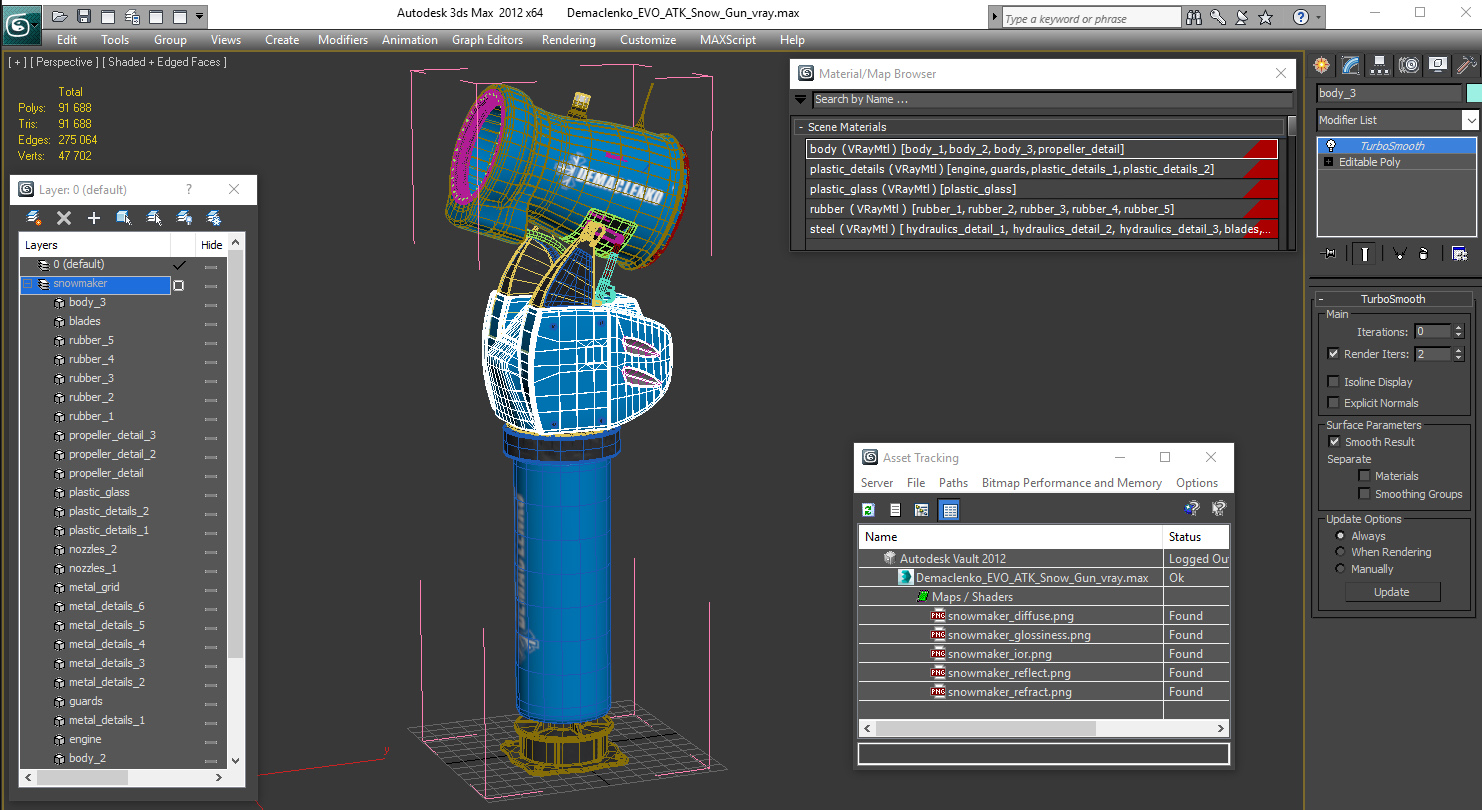The height and width of the screenshot is (810, 1482).
Task: Open the Rendering menu
Action: click(568, 40)
